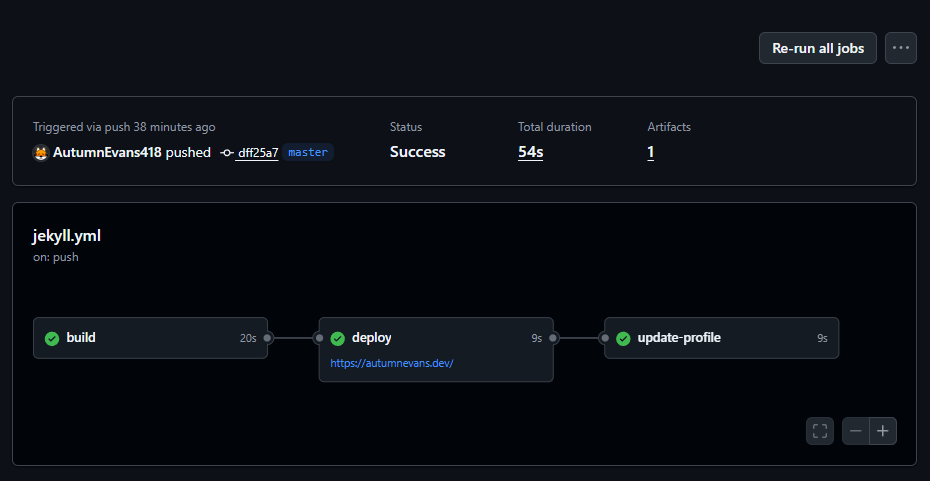The height and width of the screenshot is (481, 930).
Task: Zoom out the workflow graph
Action: [x=856, y=431]
